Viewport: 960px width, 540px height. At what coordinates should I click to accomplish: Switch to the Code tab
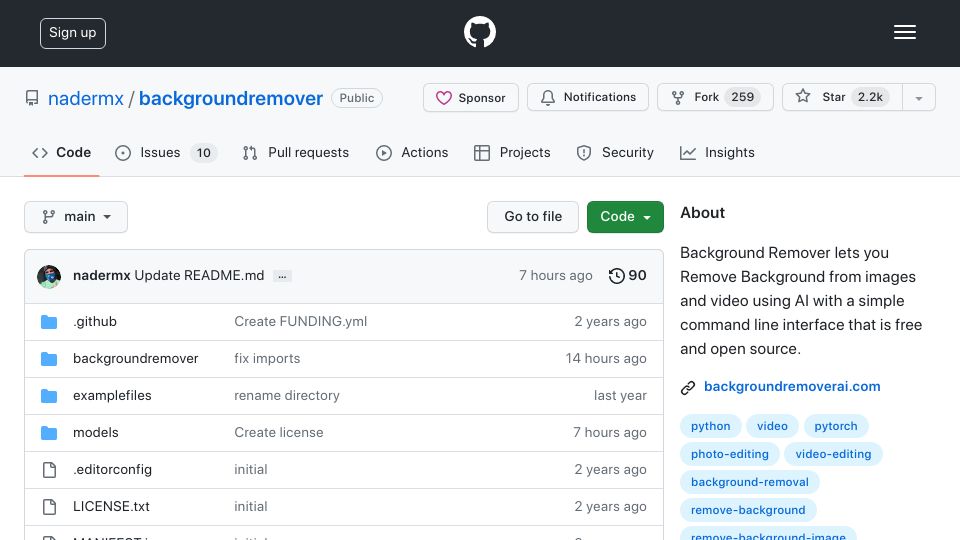61,152
